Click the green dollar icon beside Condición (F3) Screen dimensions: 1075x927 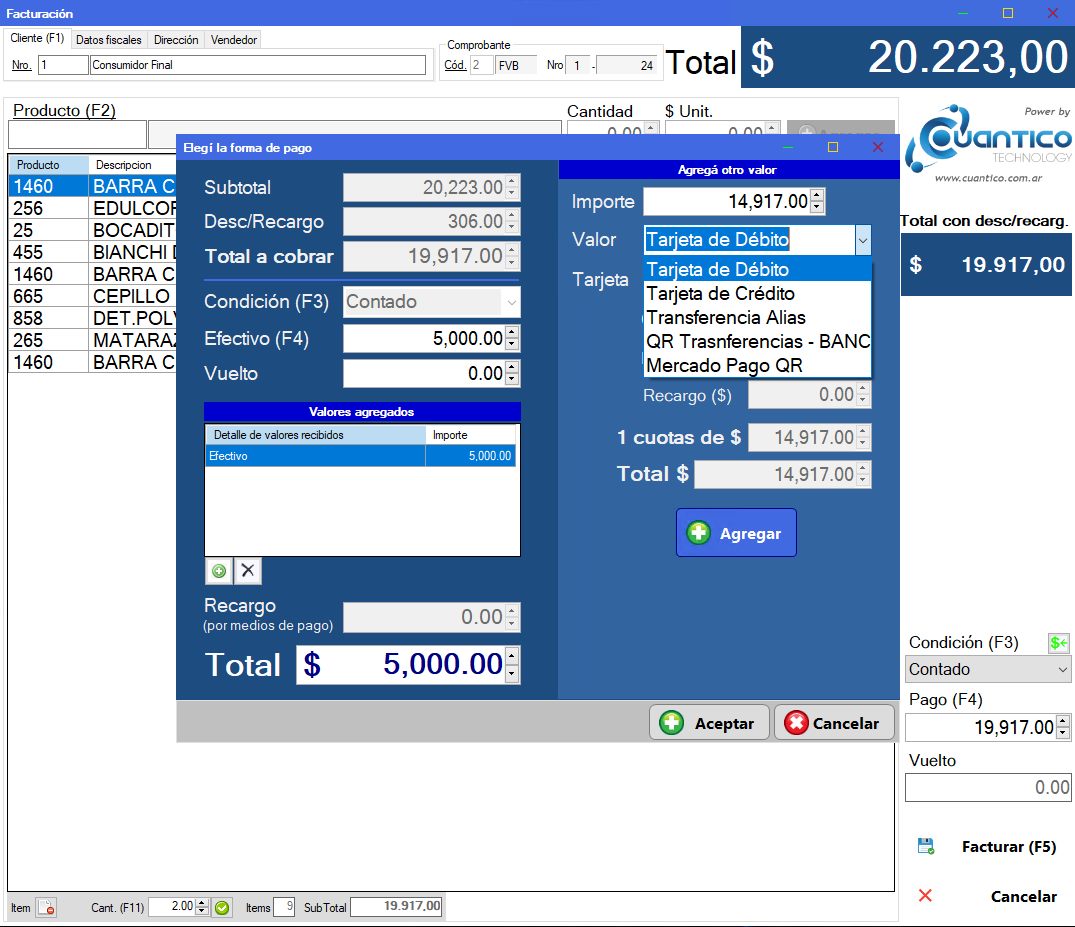(x=1059, y=643)
